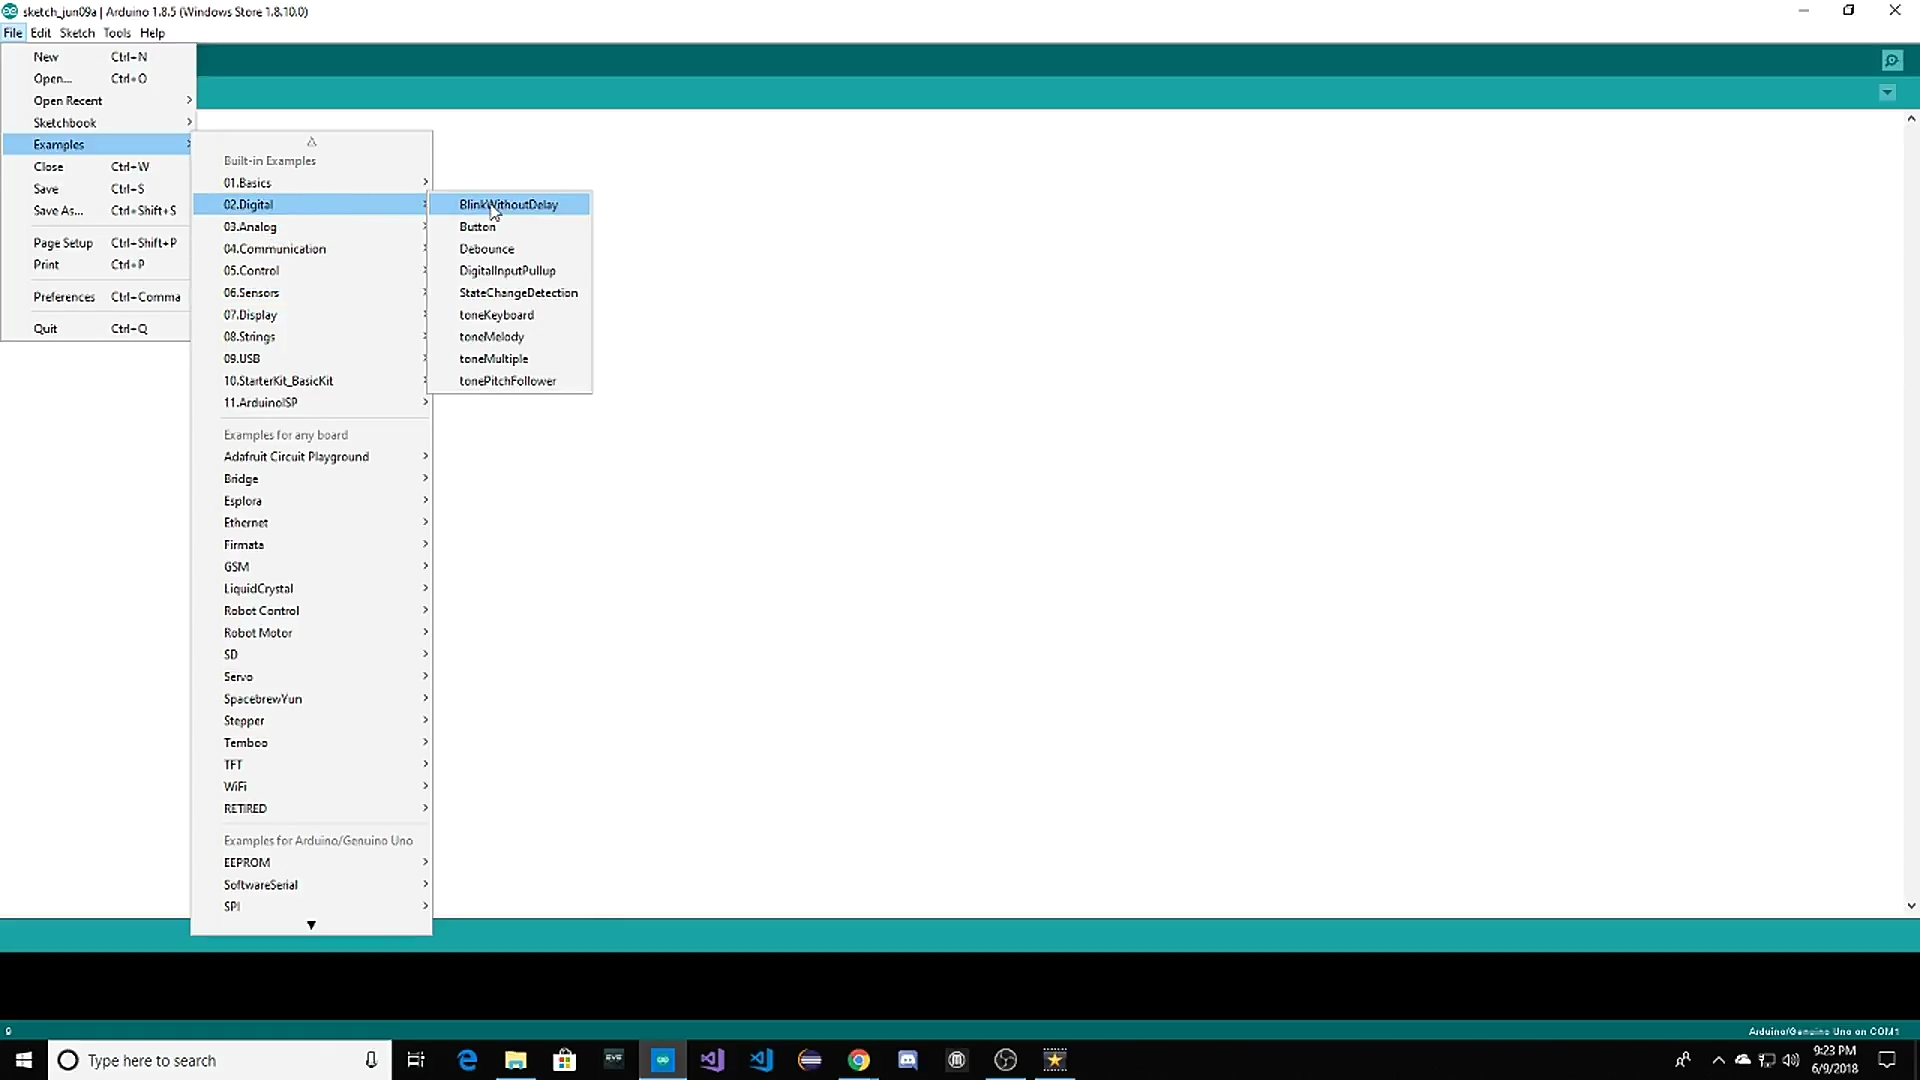
Task: Open the Serial Monitor icon
Action: tap(1891, 61)
